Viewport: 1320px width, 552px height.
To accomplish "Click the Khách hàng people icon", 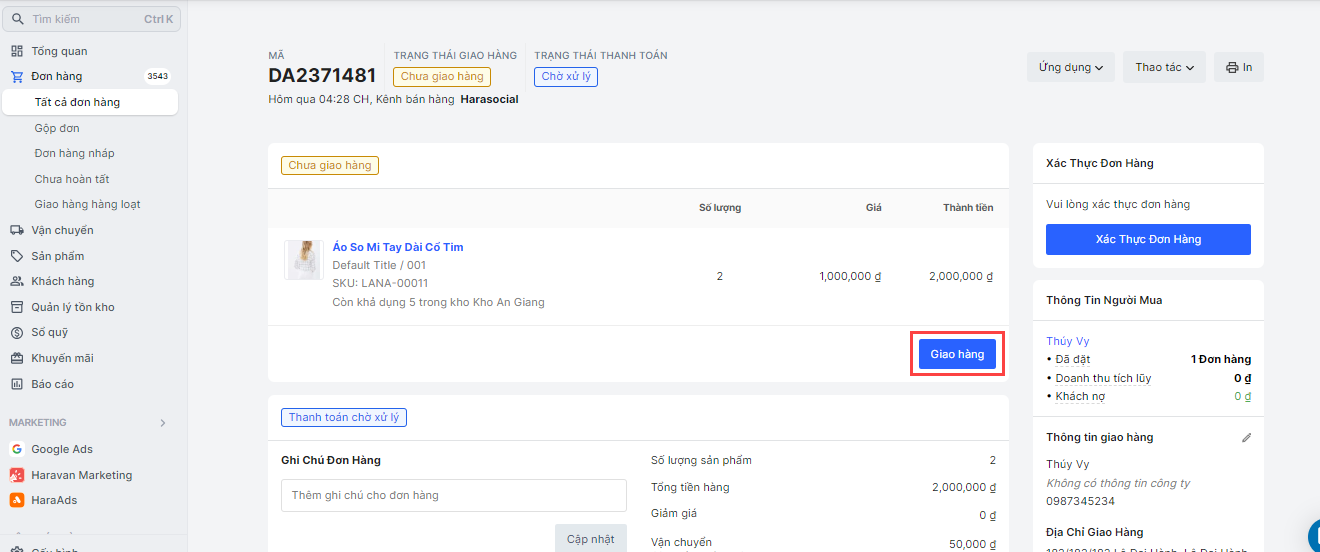I will point(17,281).
